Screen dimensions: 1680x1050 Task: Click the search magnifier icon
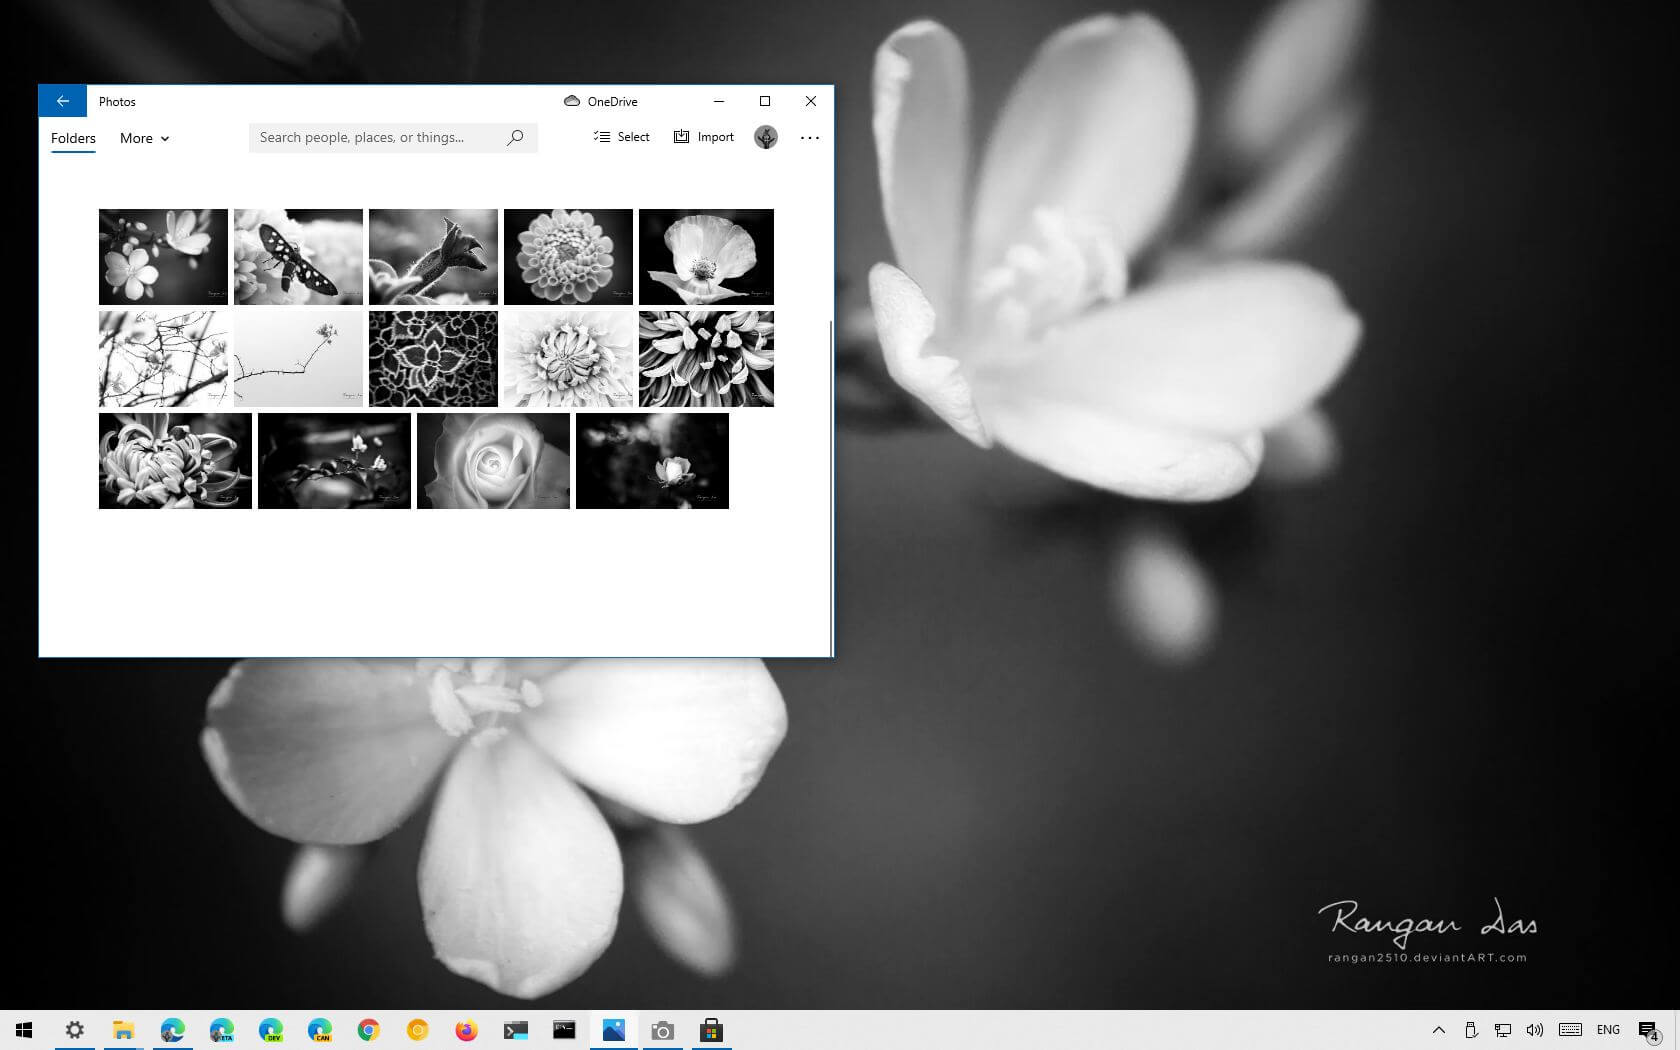coord(515,138)
